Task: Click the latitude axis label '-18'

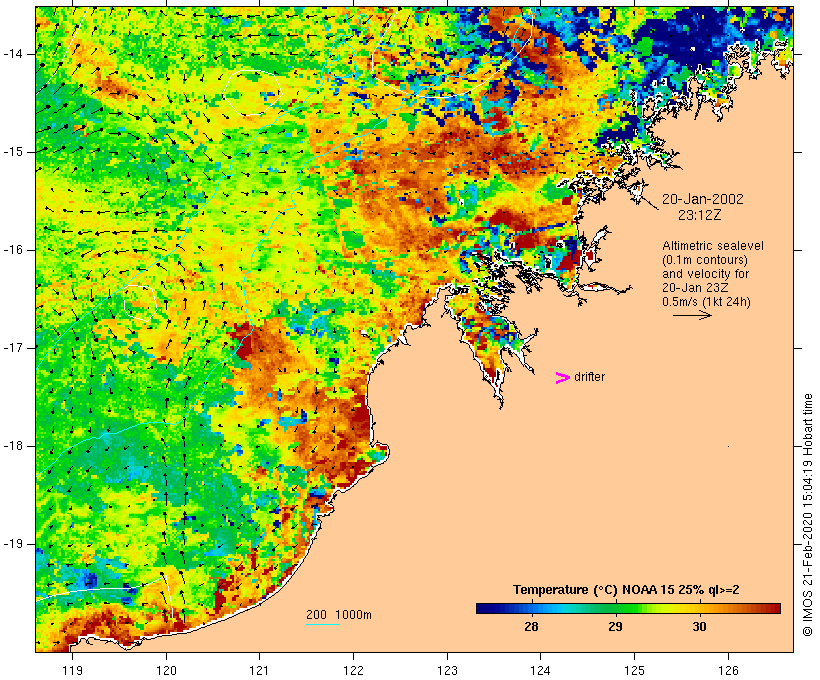Action: click(x=12, y=446)
